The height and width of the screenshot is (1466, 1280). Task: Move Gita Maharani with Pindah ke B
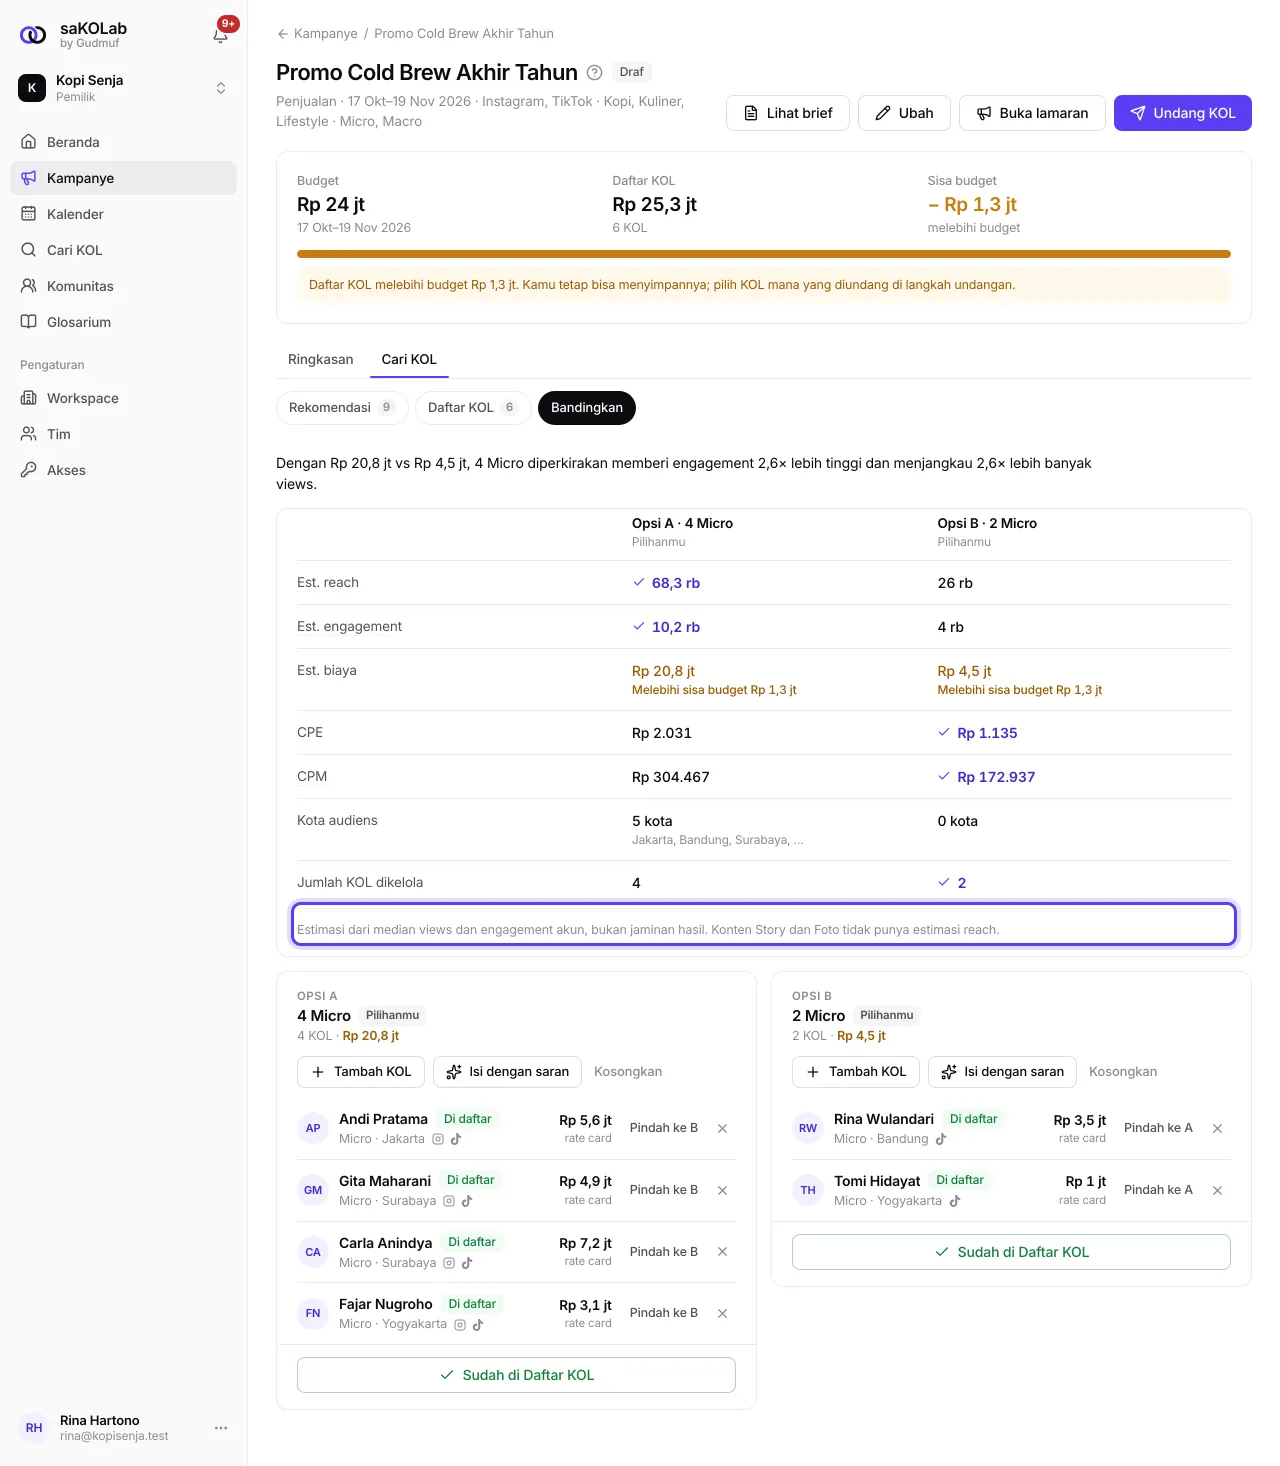(x=664, y=1190)
